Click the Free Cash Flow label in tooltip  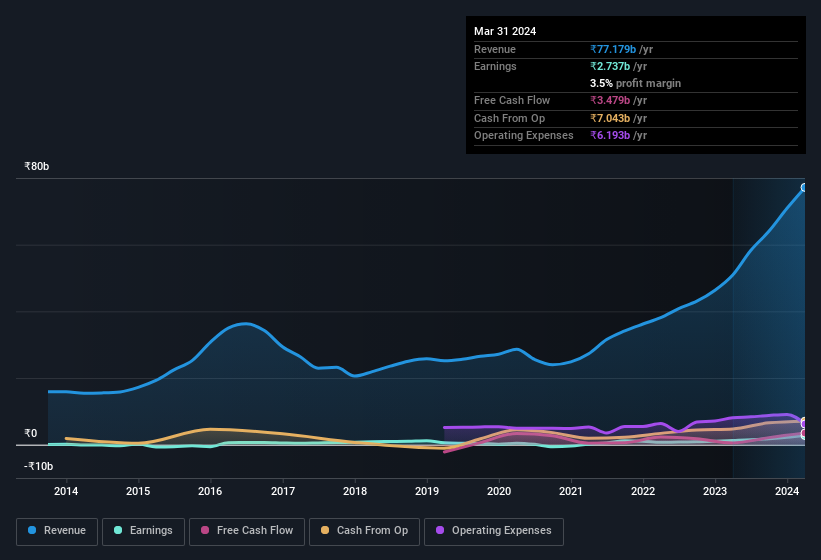(x=512, y=100)
